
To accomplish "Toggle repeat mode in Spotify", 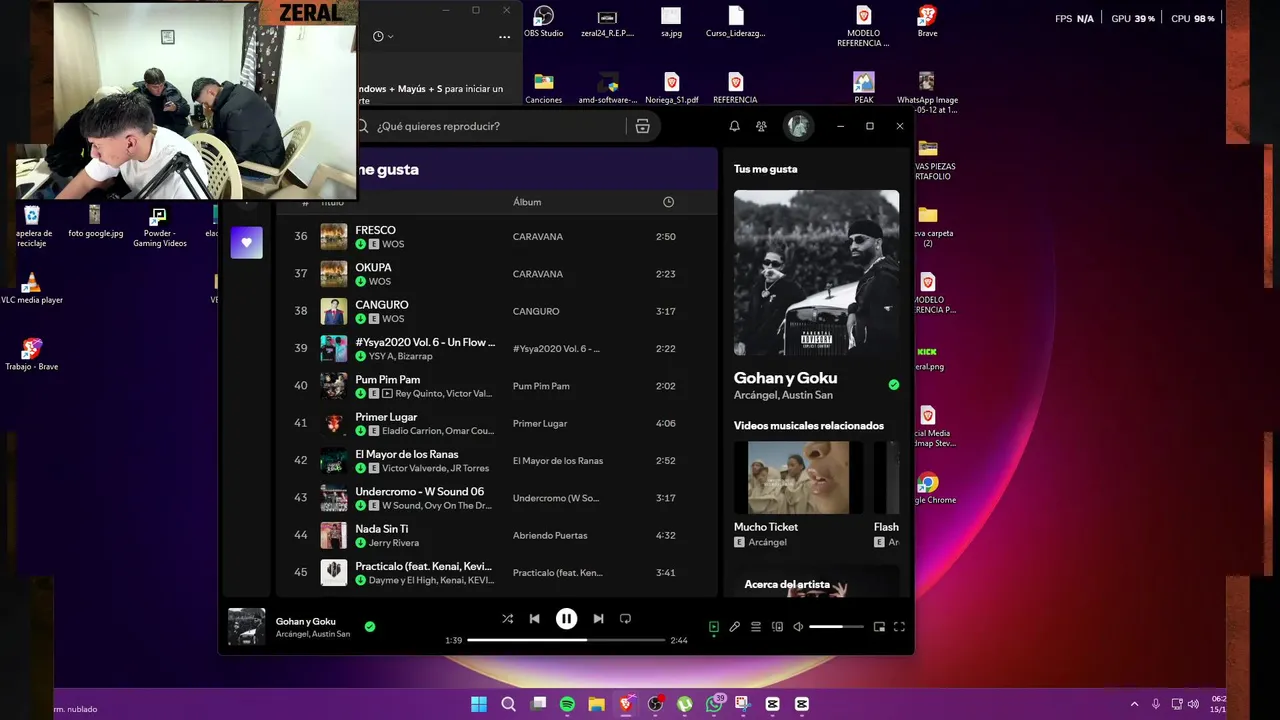I will 625,619.
